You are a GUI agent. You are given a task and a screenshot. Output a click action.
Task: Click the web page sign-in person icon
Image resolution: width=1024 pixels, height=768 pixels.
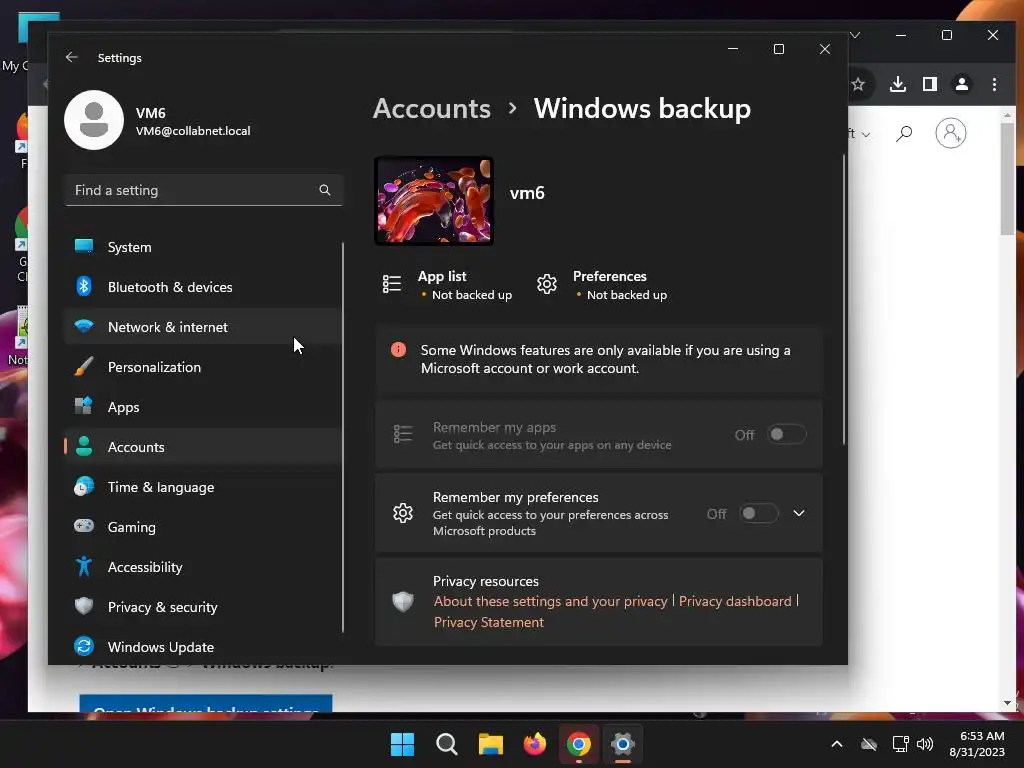pyautogui.click(x=951, y=133)
